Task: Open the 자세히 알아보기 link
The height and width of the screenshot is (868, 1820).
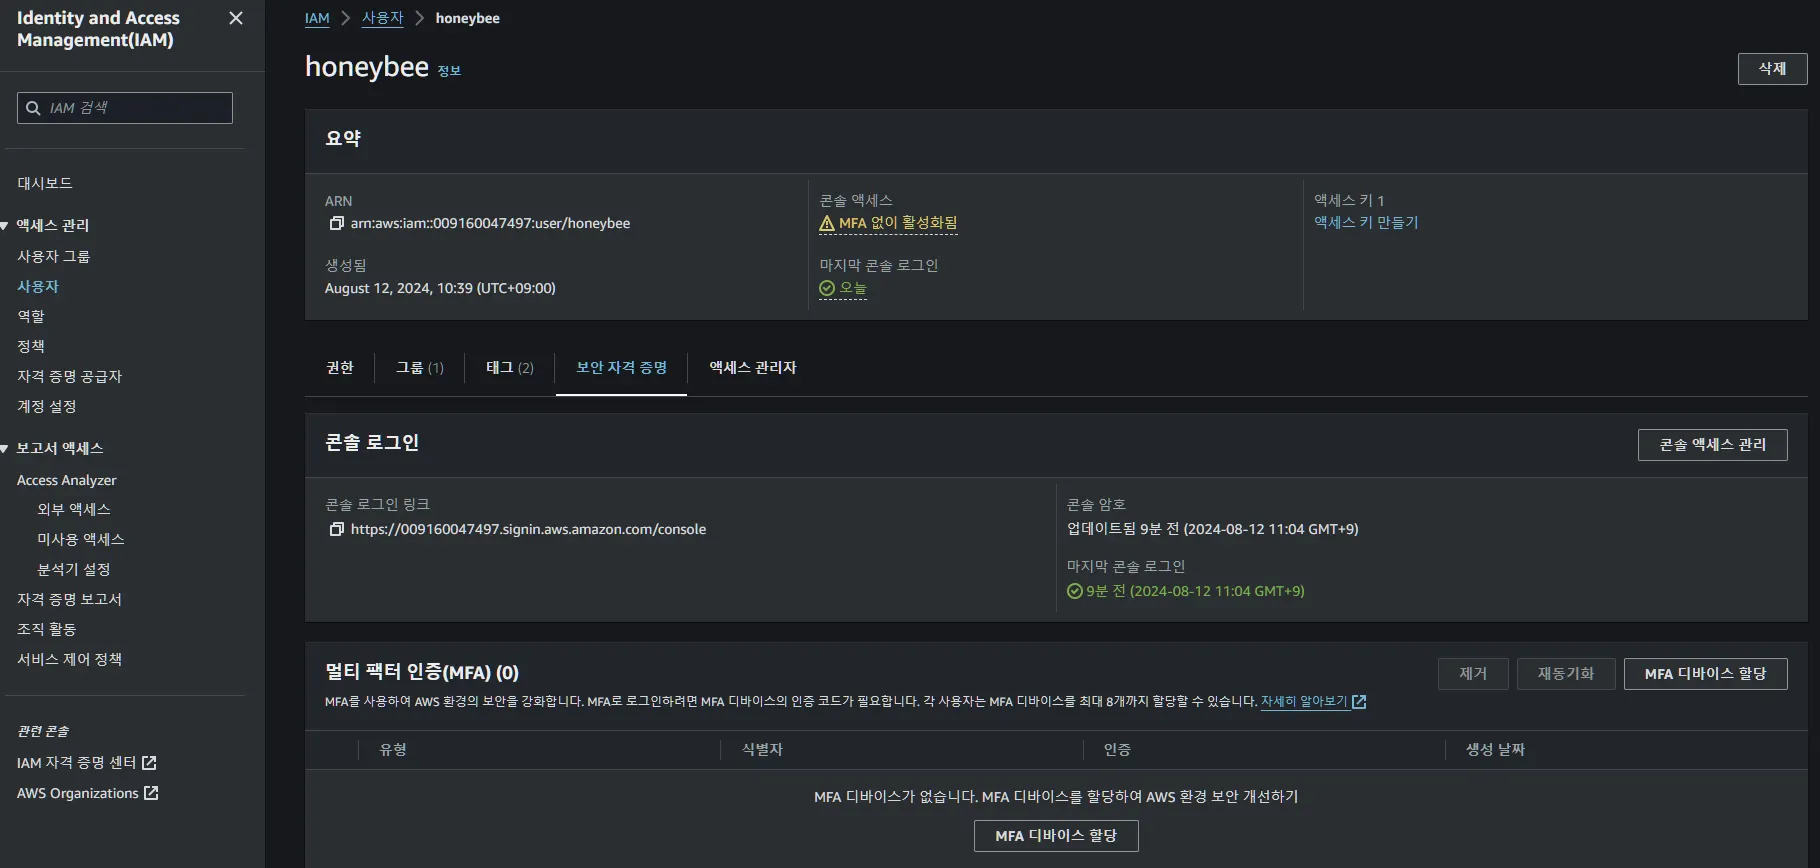Action: tap(1304, 702)
